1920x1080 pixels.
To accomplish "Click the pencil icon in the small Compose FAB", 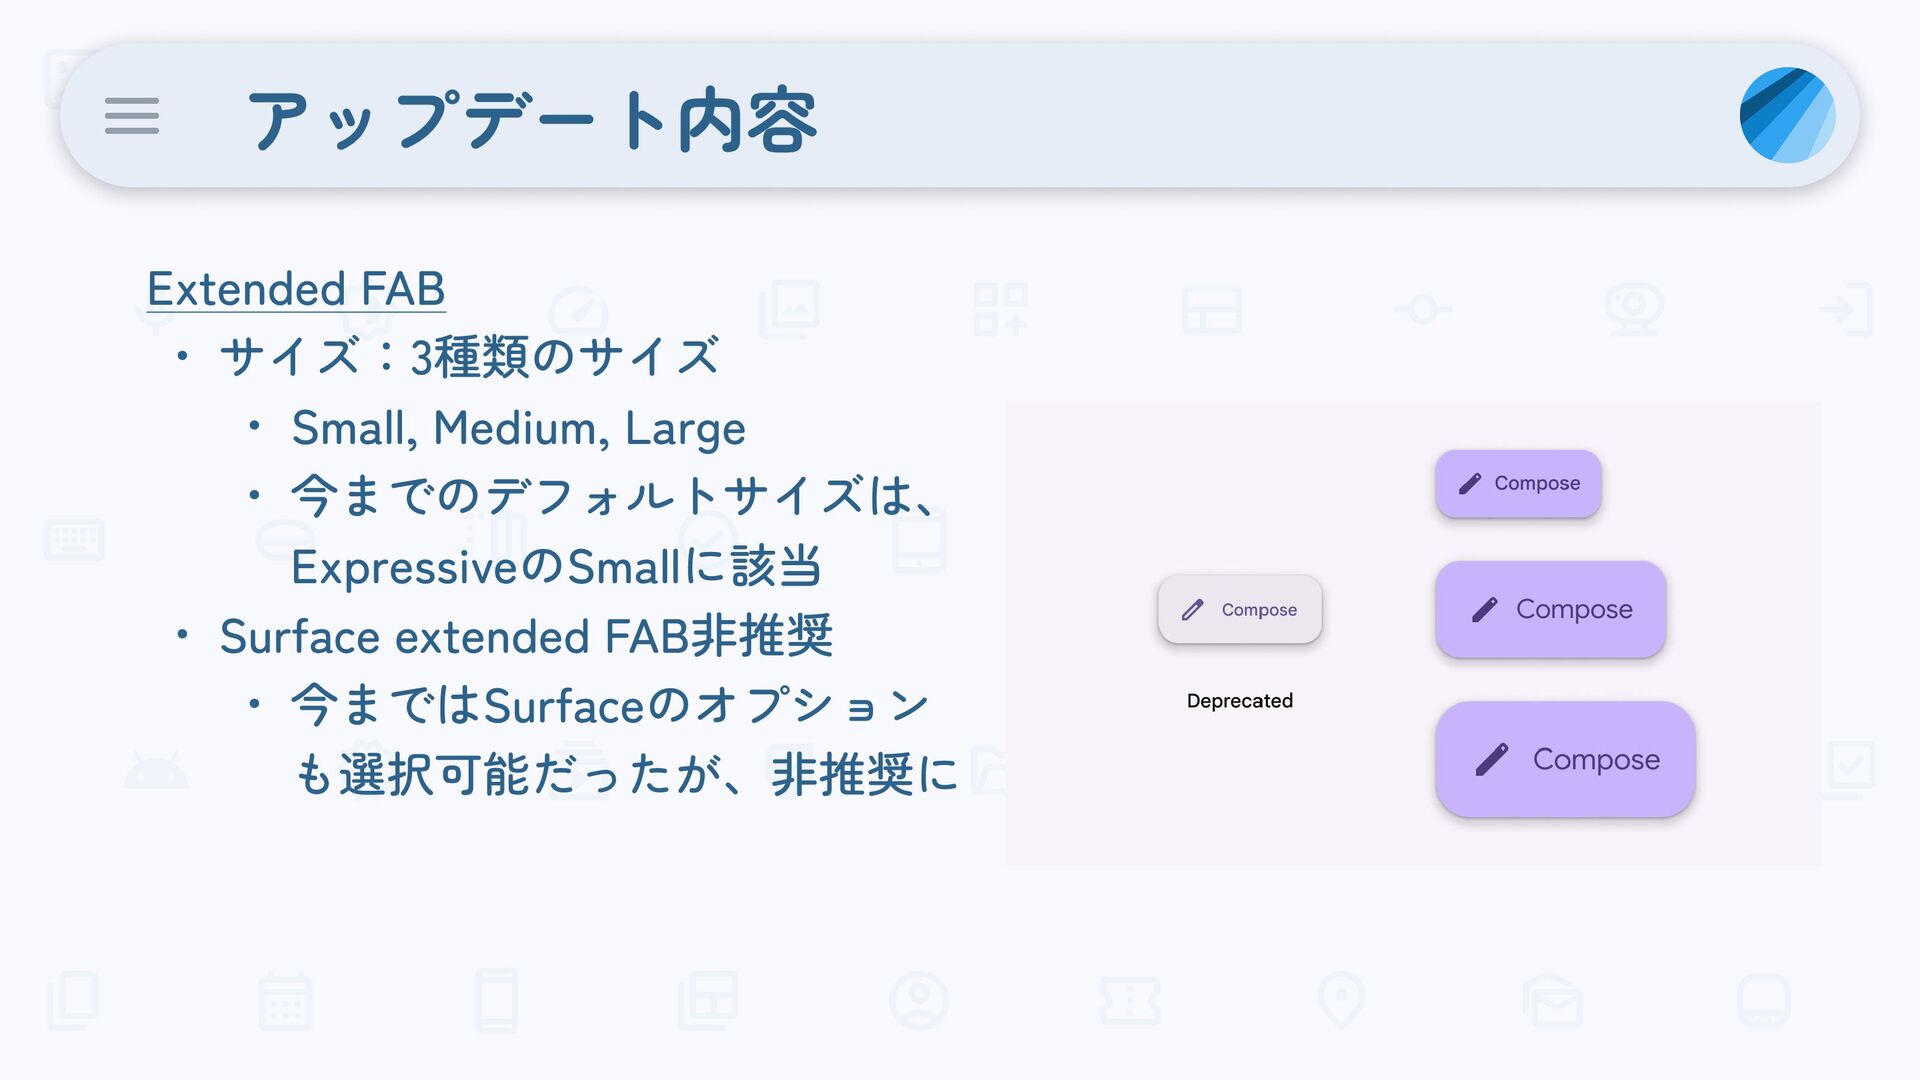I will tap(1470, 484).
